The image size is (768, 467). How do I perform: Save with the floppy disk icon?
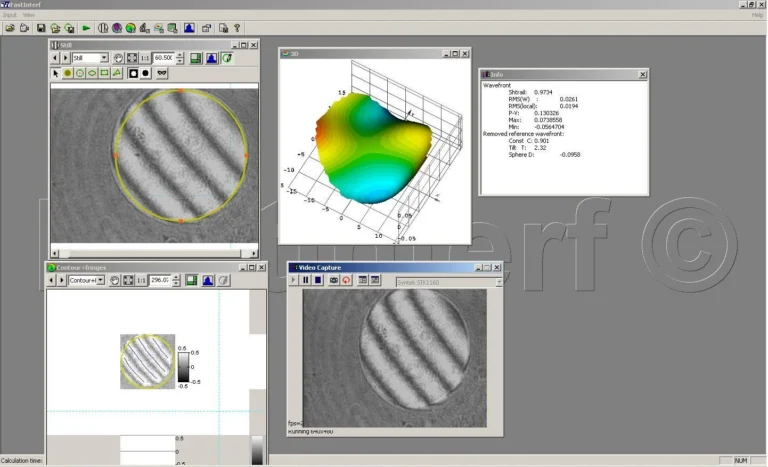click(41, 28)
